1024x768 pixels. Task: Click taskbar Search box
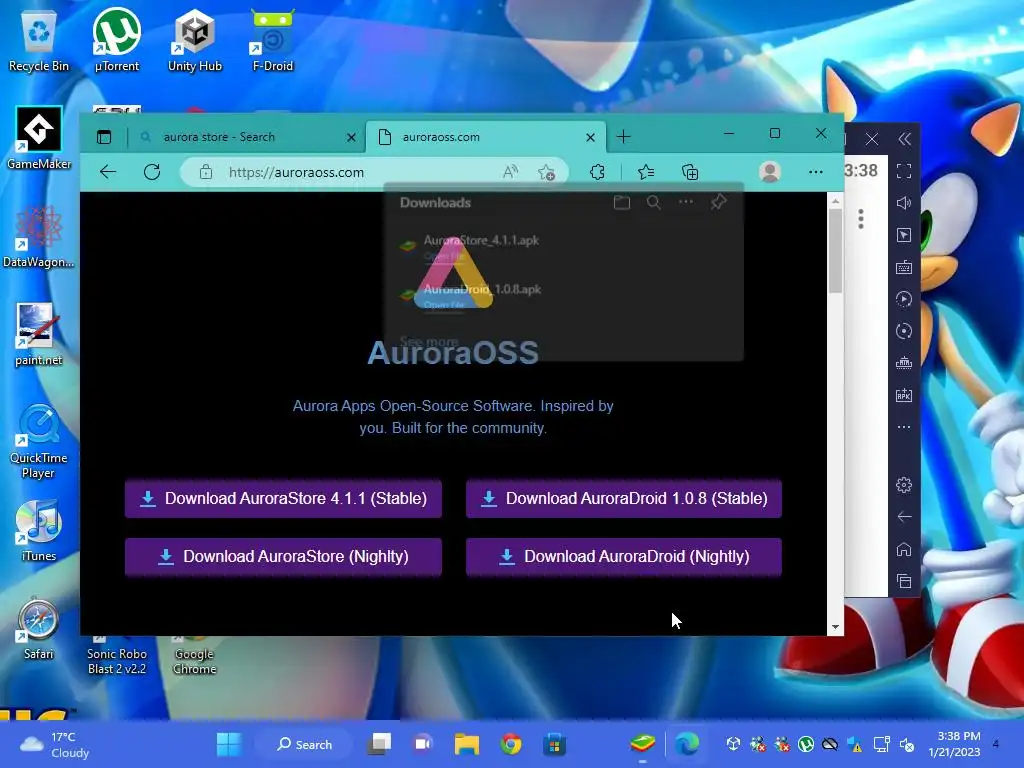(x=304, y=744)
